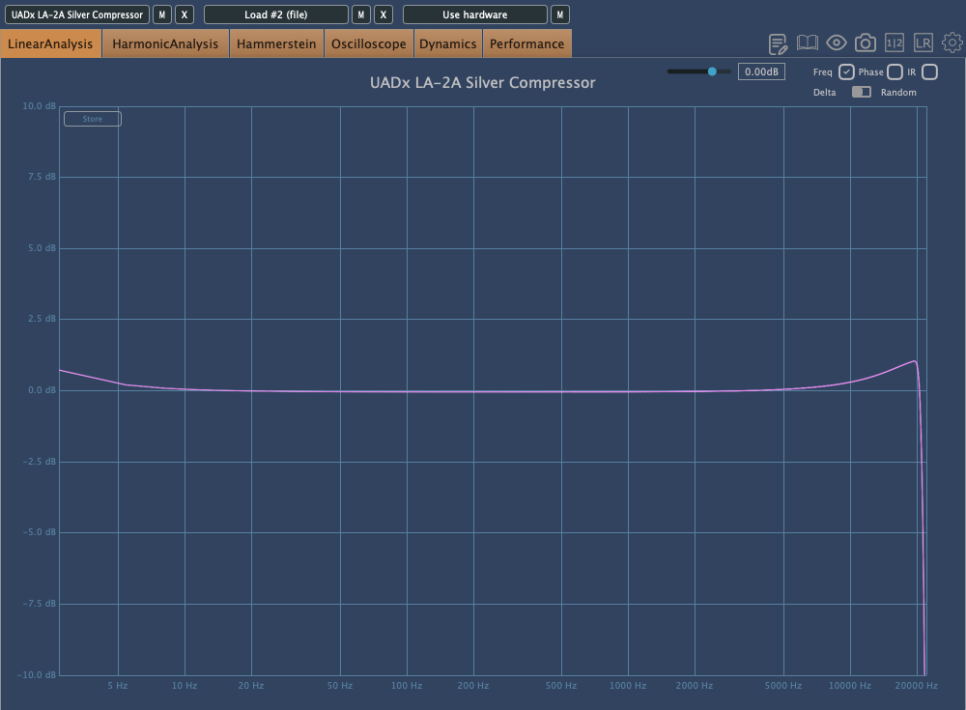Click X button next to Load #2 slot

[383, 15]
